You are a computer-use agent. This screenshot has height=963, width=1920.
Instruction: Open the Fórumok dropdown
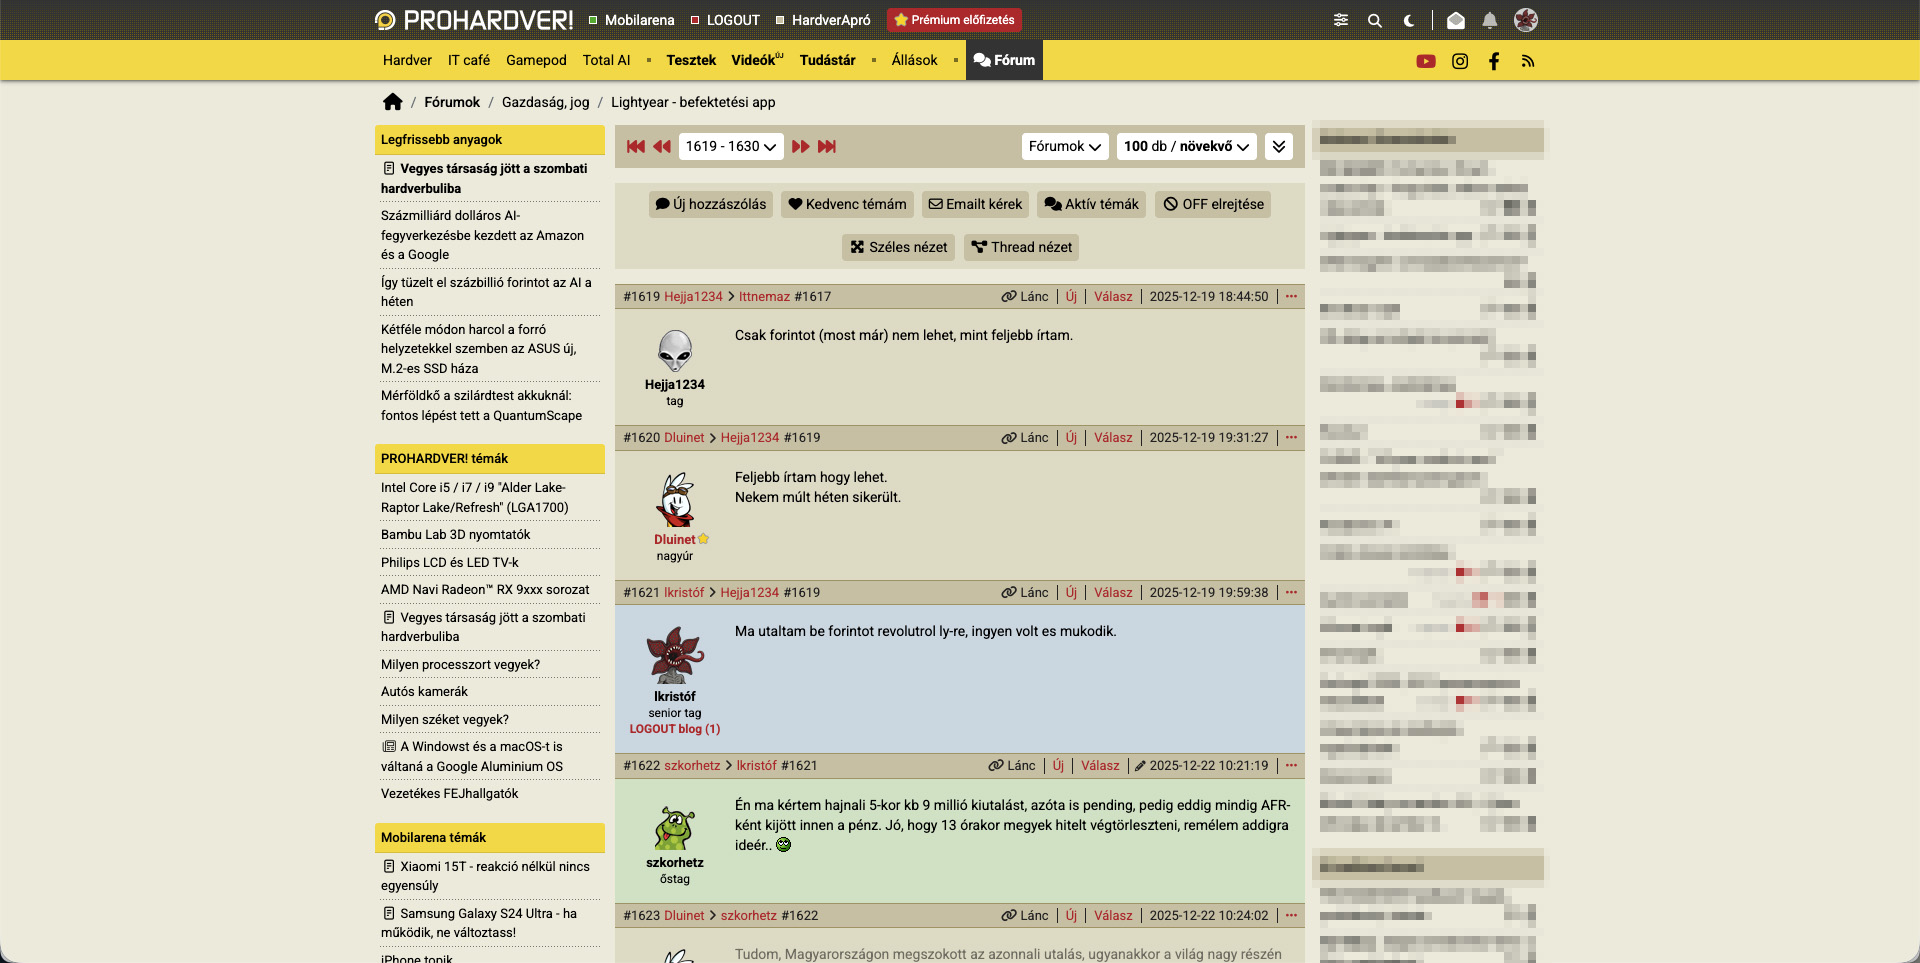pyautogui.click(x=1065, y=146)
